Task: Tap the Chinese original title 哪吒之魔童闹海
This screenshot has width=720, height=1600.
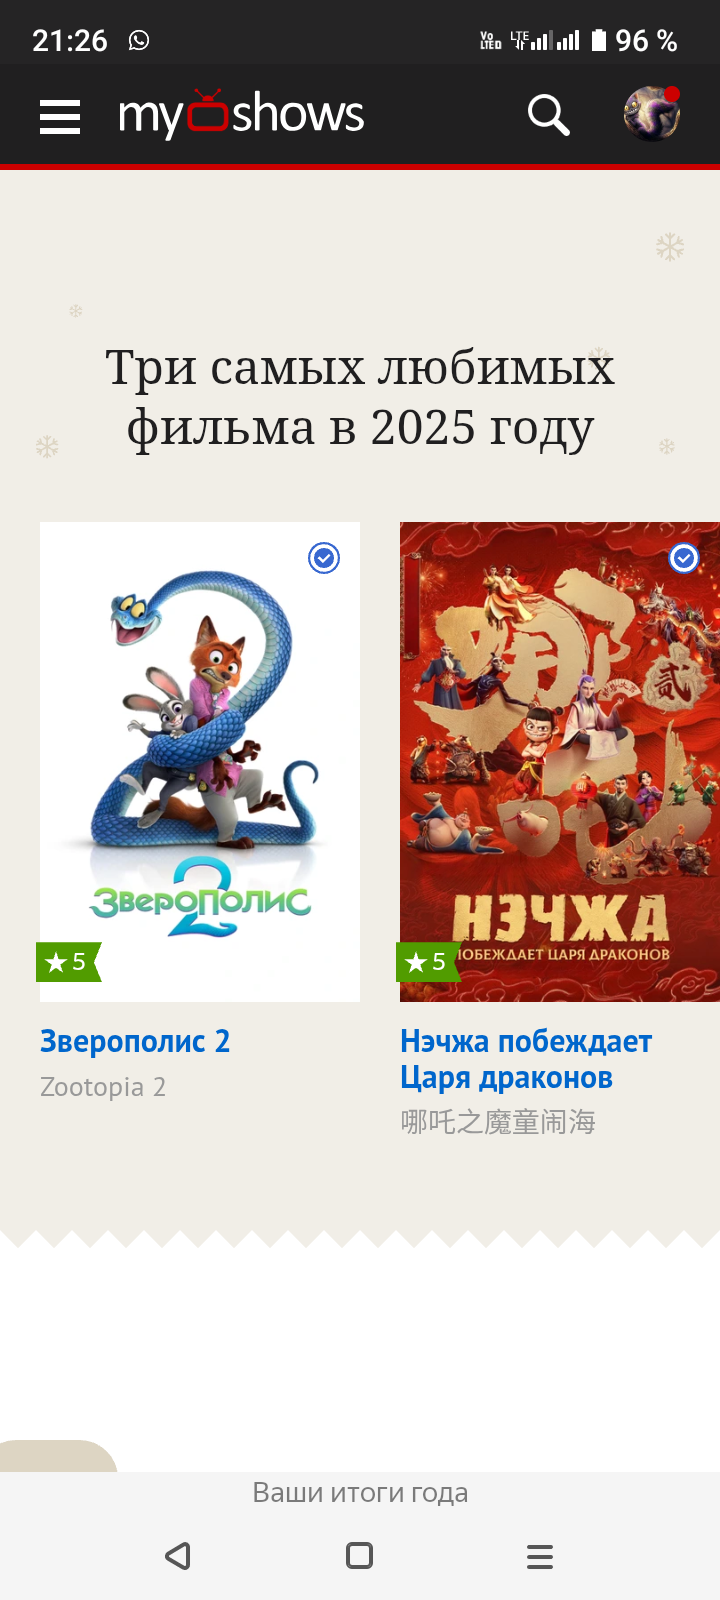Action: click(498, 1122)
